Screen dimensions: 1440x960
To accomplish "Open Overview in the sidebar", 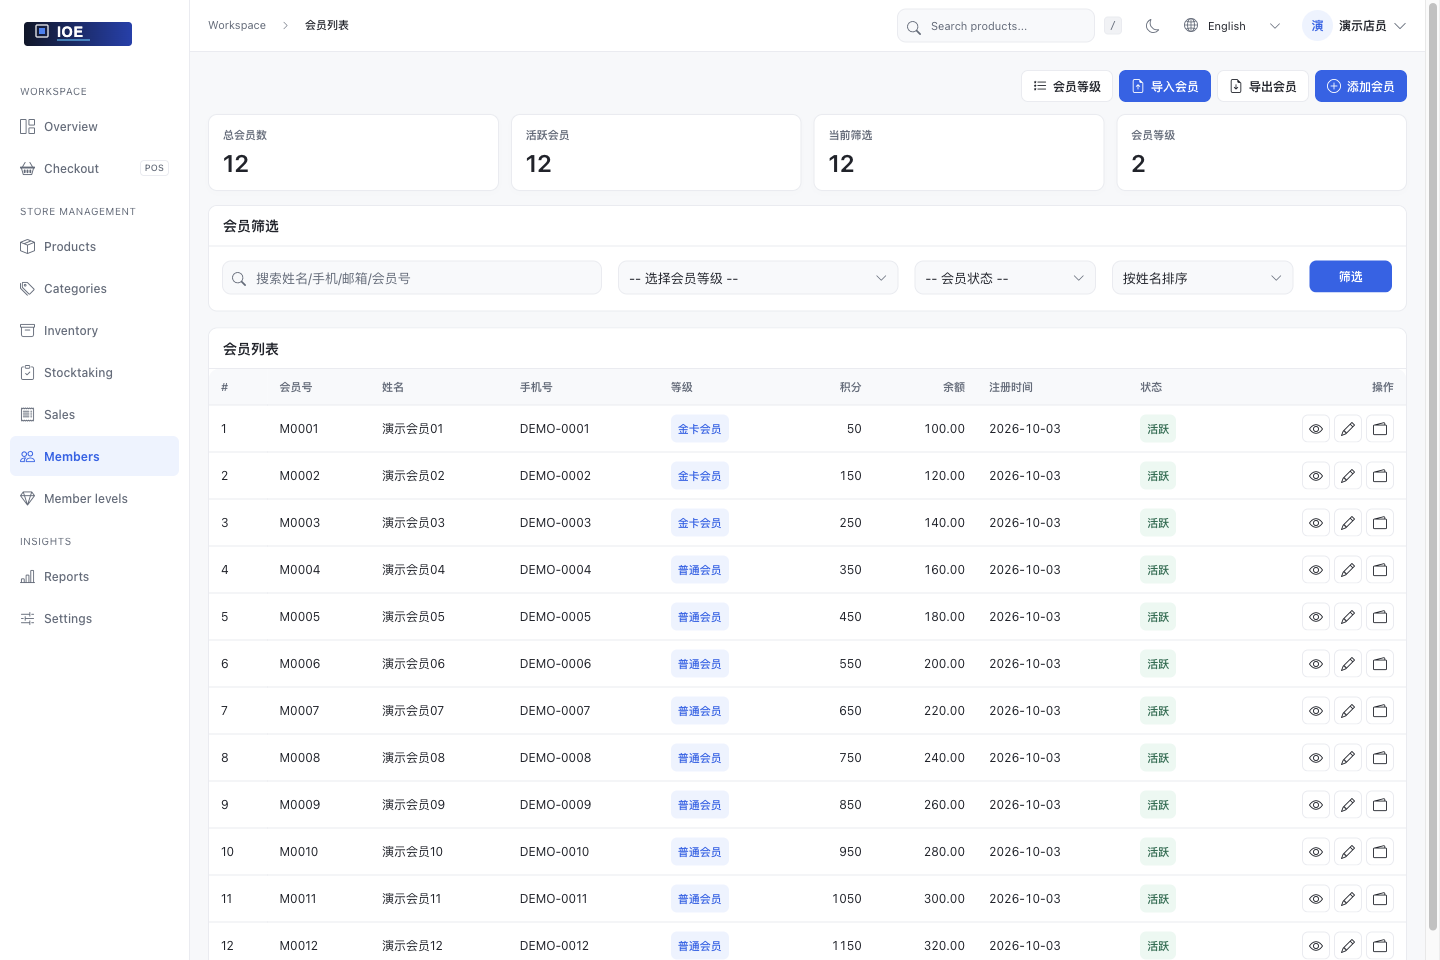I will click(x=94, y=127).
